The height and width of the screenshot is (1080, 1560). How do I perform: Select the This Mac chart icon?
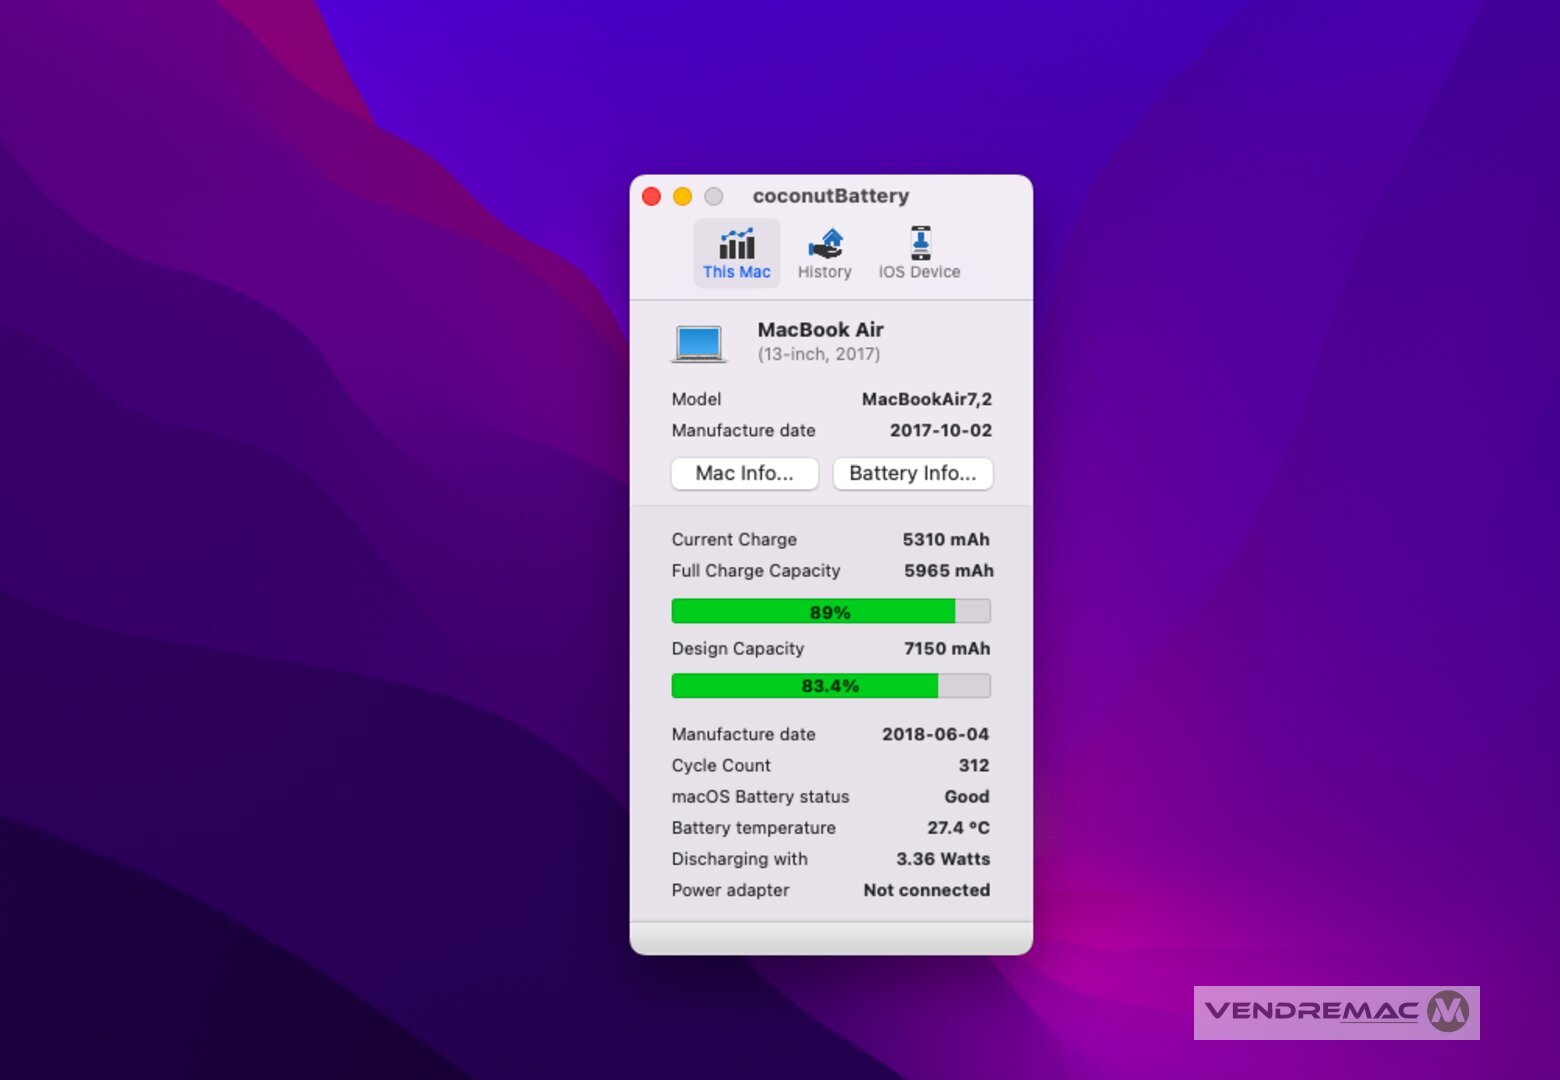click(x=737, y=244)
